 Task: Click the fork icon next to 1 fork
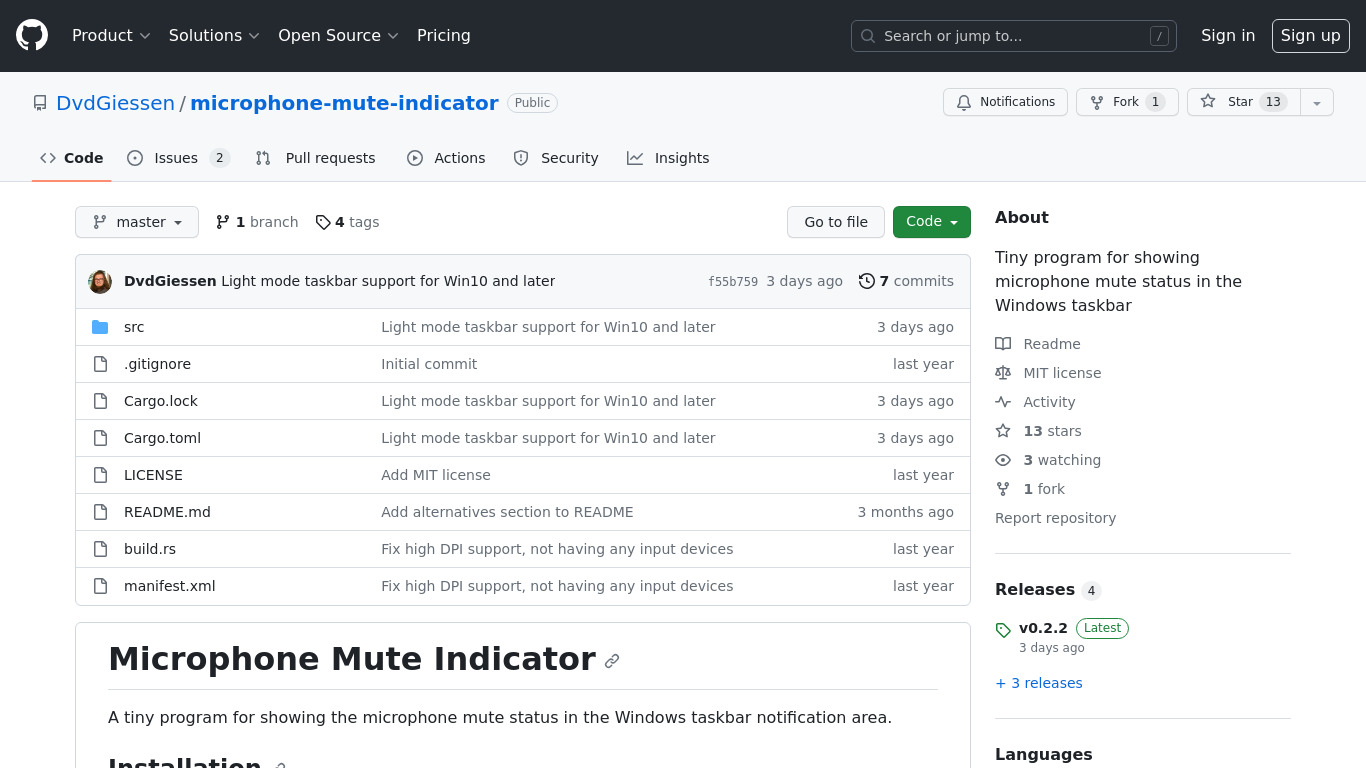point(1003,489)
